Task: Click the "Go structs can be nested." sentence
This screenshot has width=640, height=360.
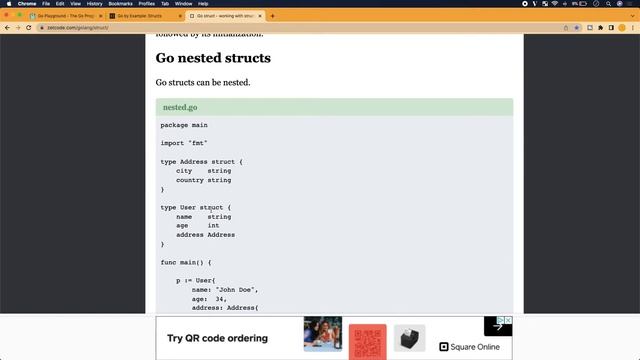Action: [x=203, y=82]
